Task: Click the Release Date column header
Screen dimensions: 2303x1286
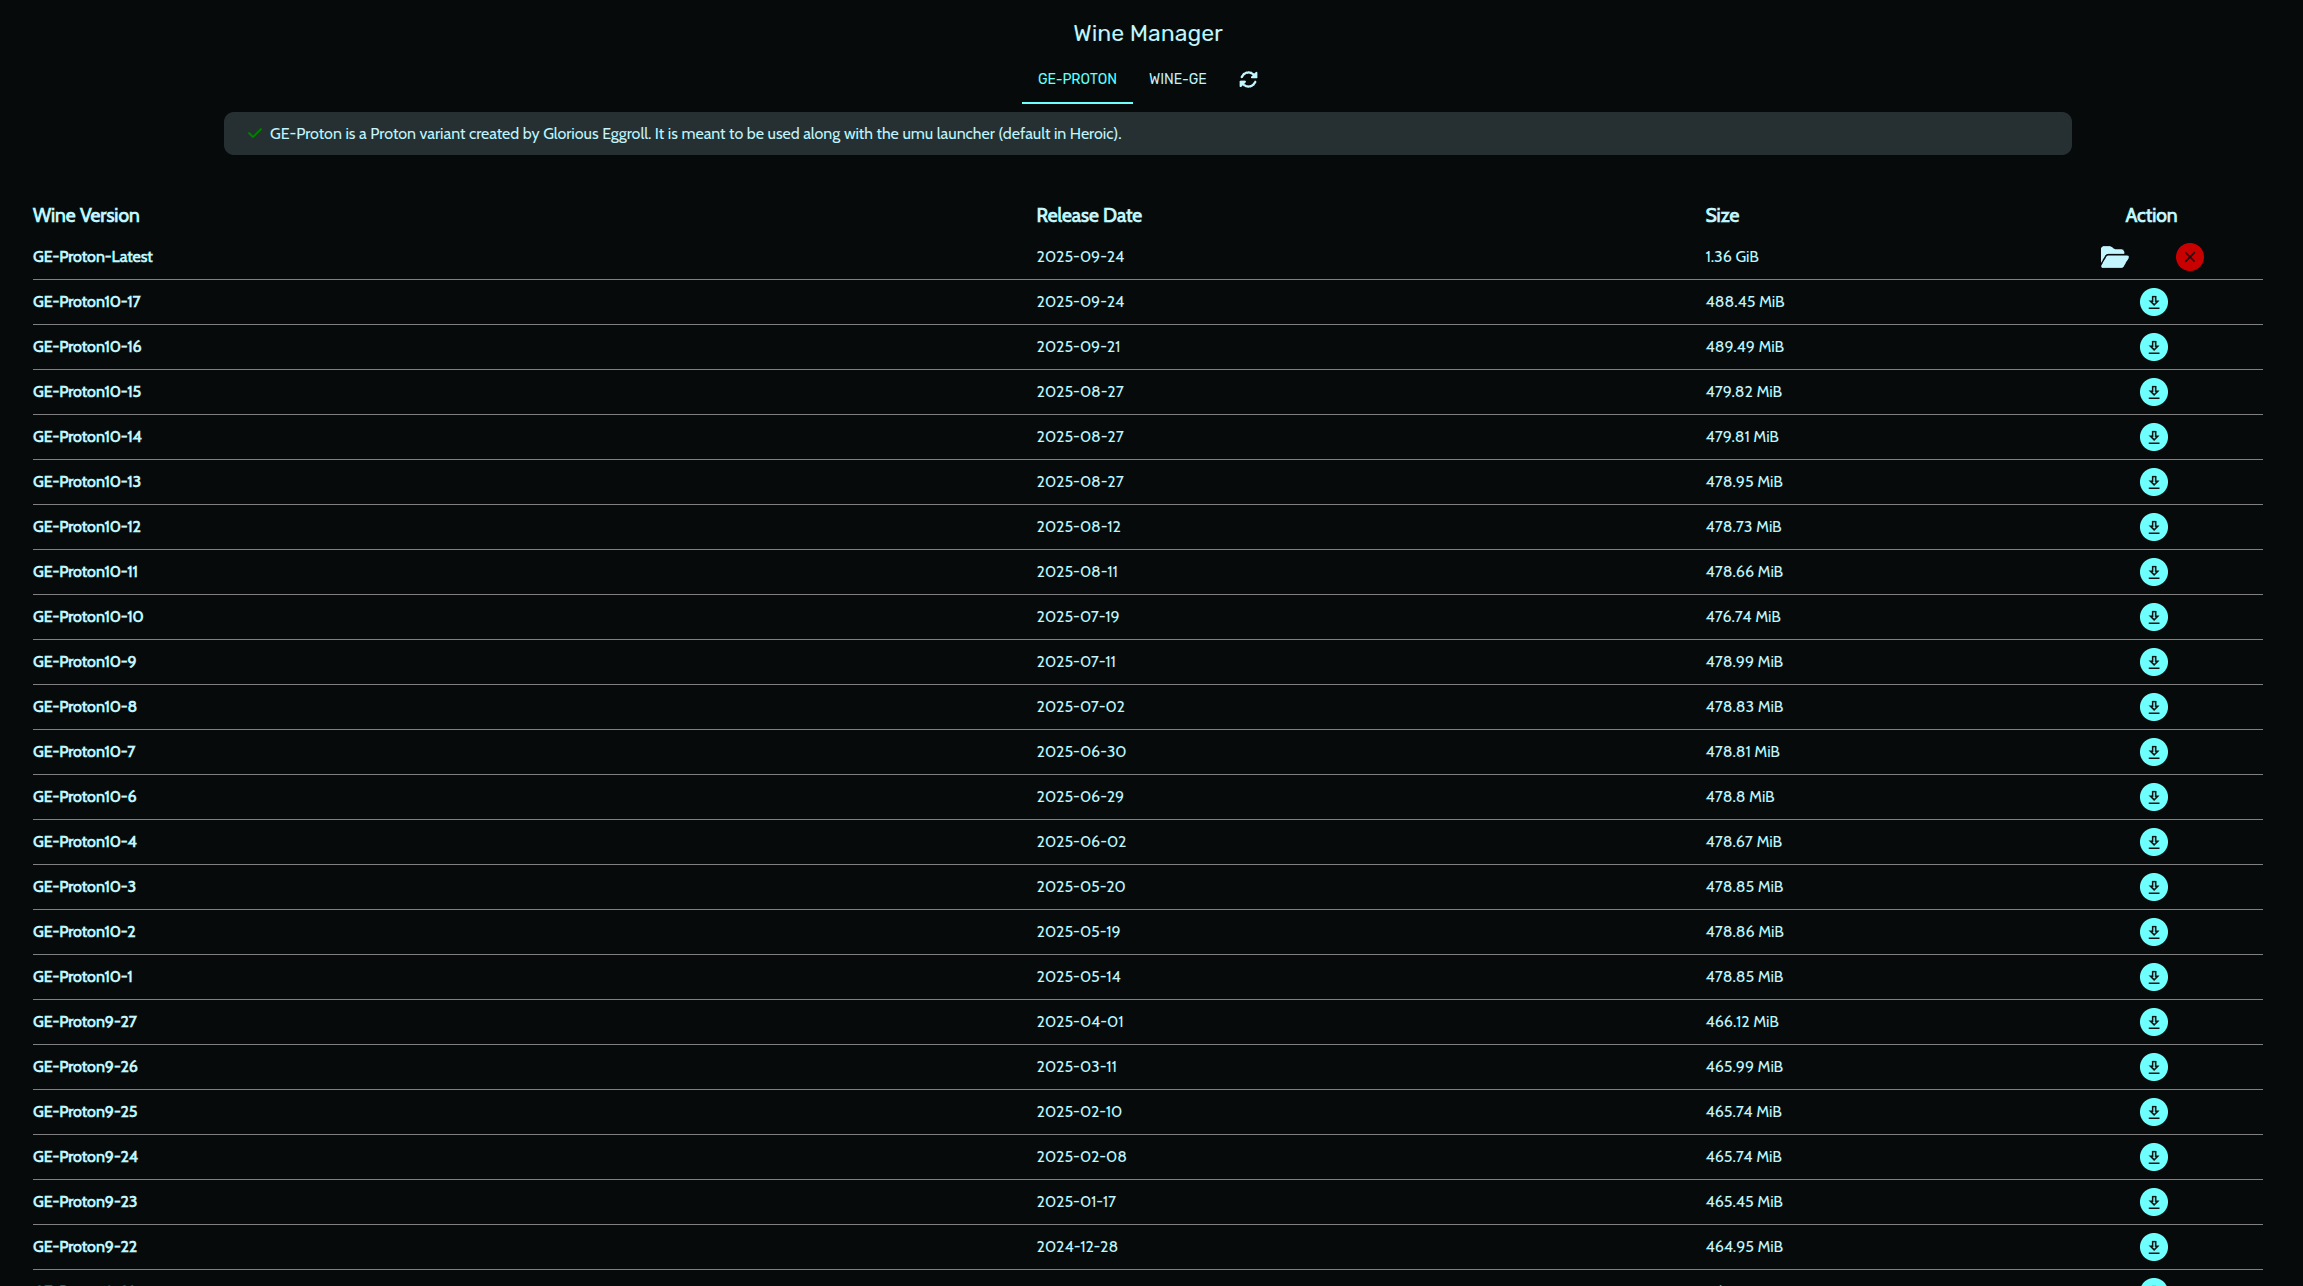Action: tap(1088, 215)
